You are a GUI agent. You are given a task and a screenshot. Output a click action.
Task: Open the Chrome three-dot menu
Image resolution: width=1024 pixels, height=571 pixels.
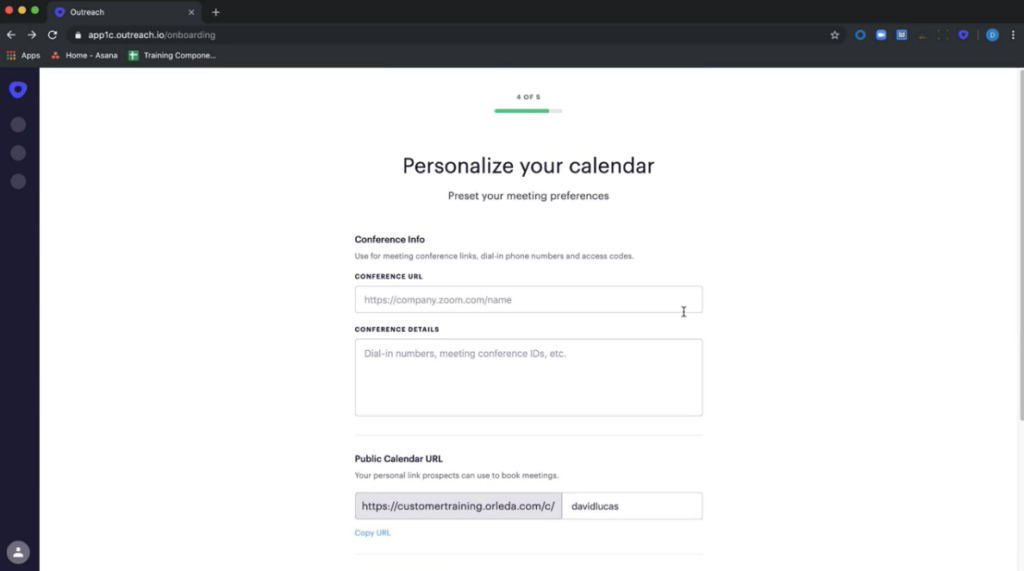(1013, 35)
